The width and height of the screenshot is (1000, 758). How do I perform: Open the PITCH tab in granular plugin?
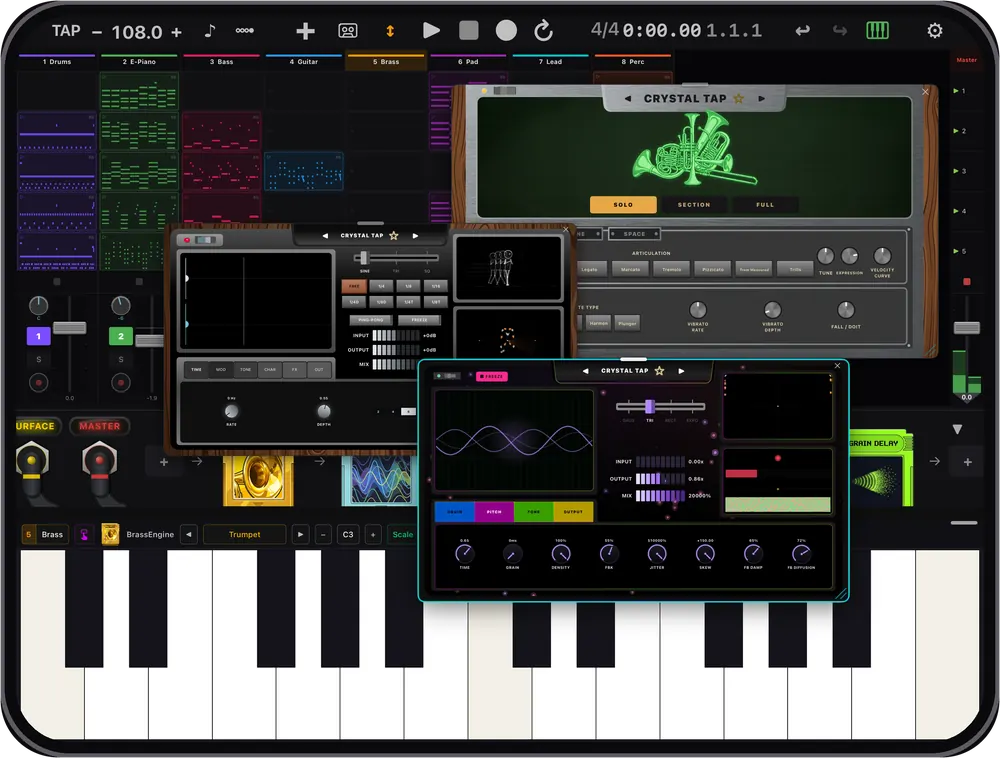[494, 511]
